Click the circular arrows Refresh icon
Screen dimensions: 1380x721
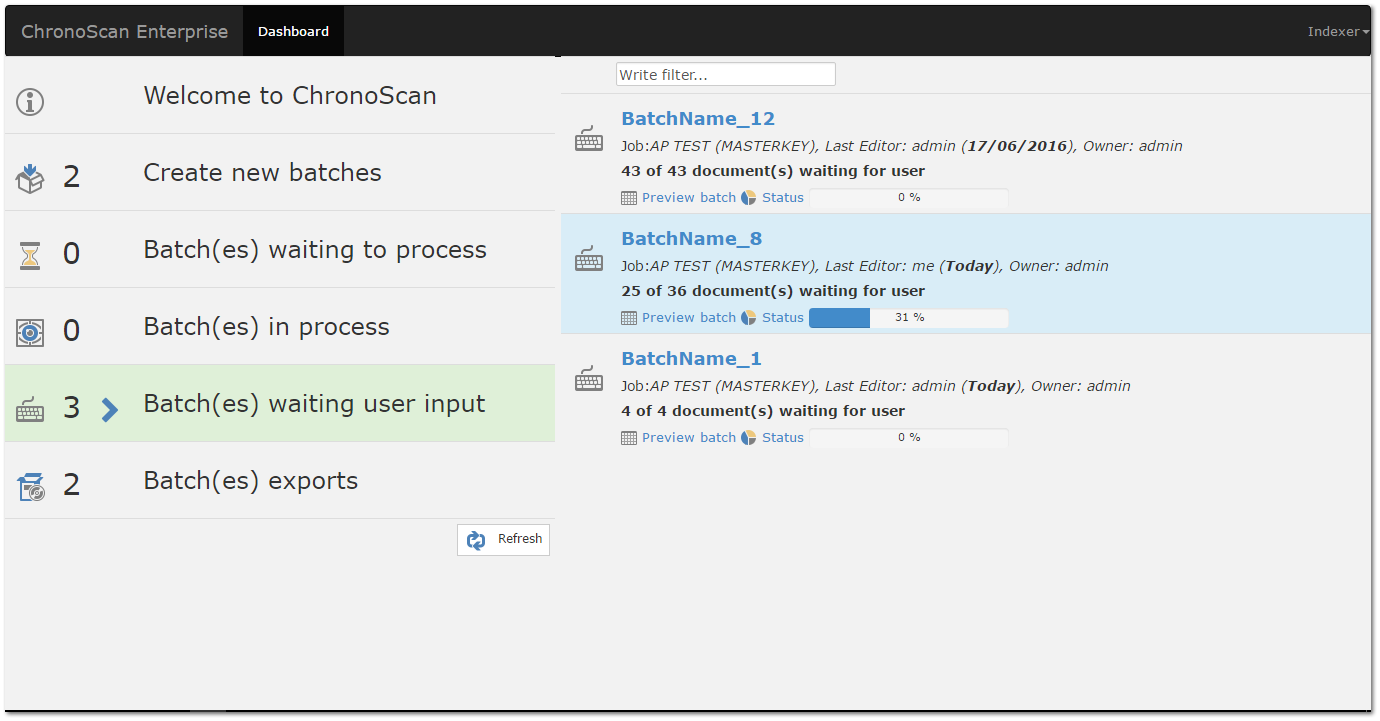(x=476, y=540)
